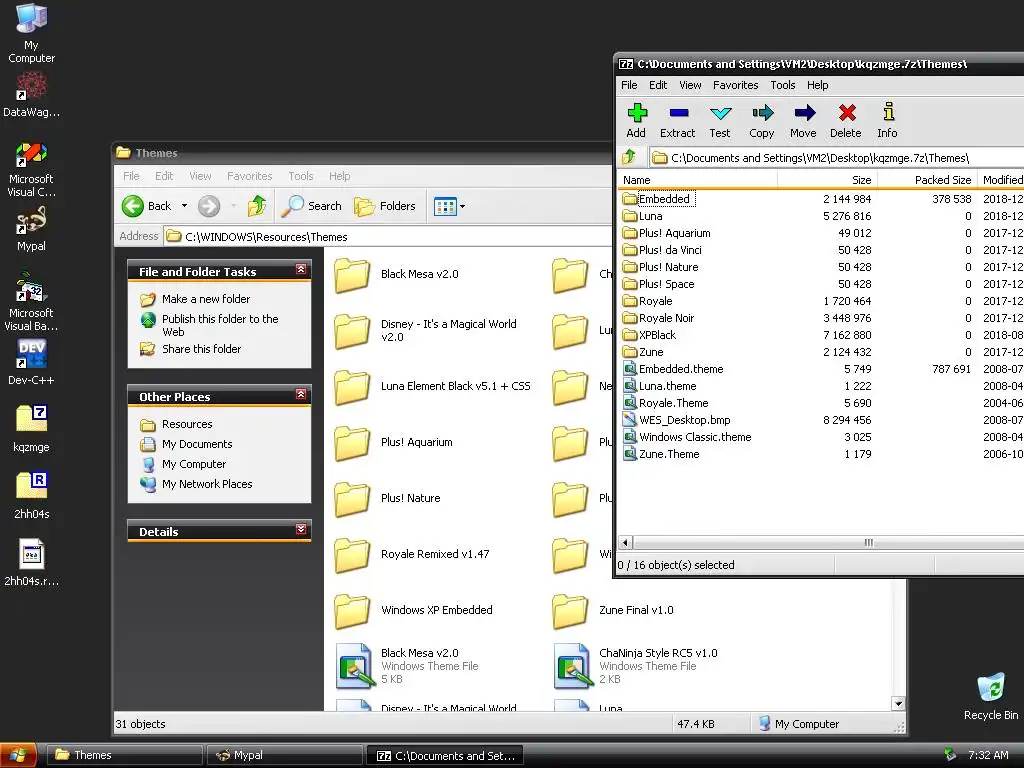Click Make a new folder link
The width and height of the screenshot is (1024, 768).
tap(206, 299)
